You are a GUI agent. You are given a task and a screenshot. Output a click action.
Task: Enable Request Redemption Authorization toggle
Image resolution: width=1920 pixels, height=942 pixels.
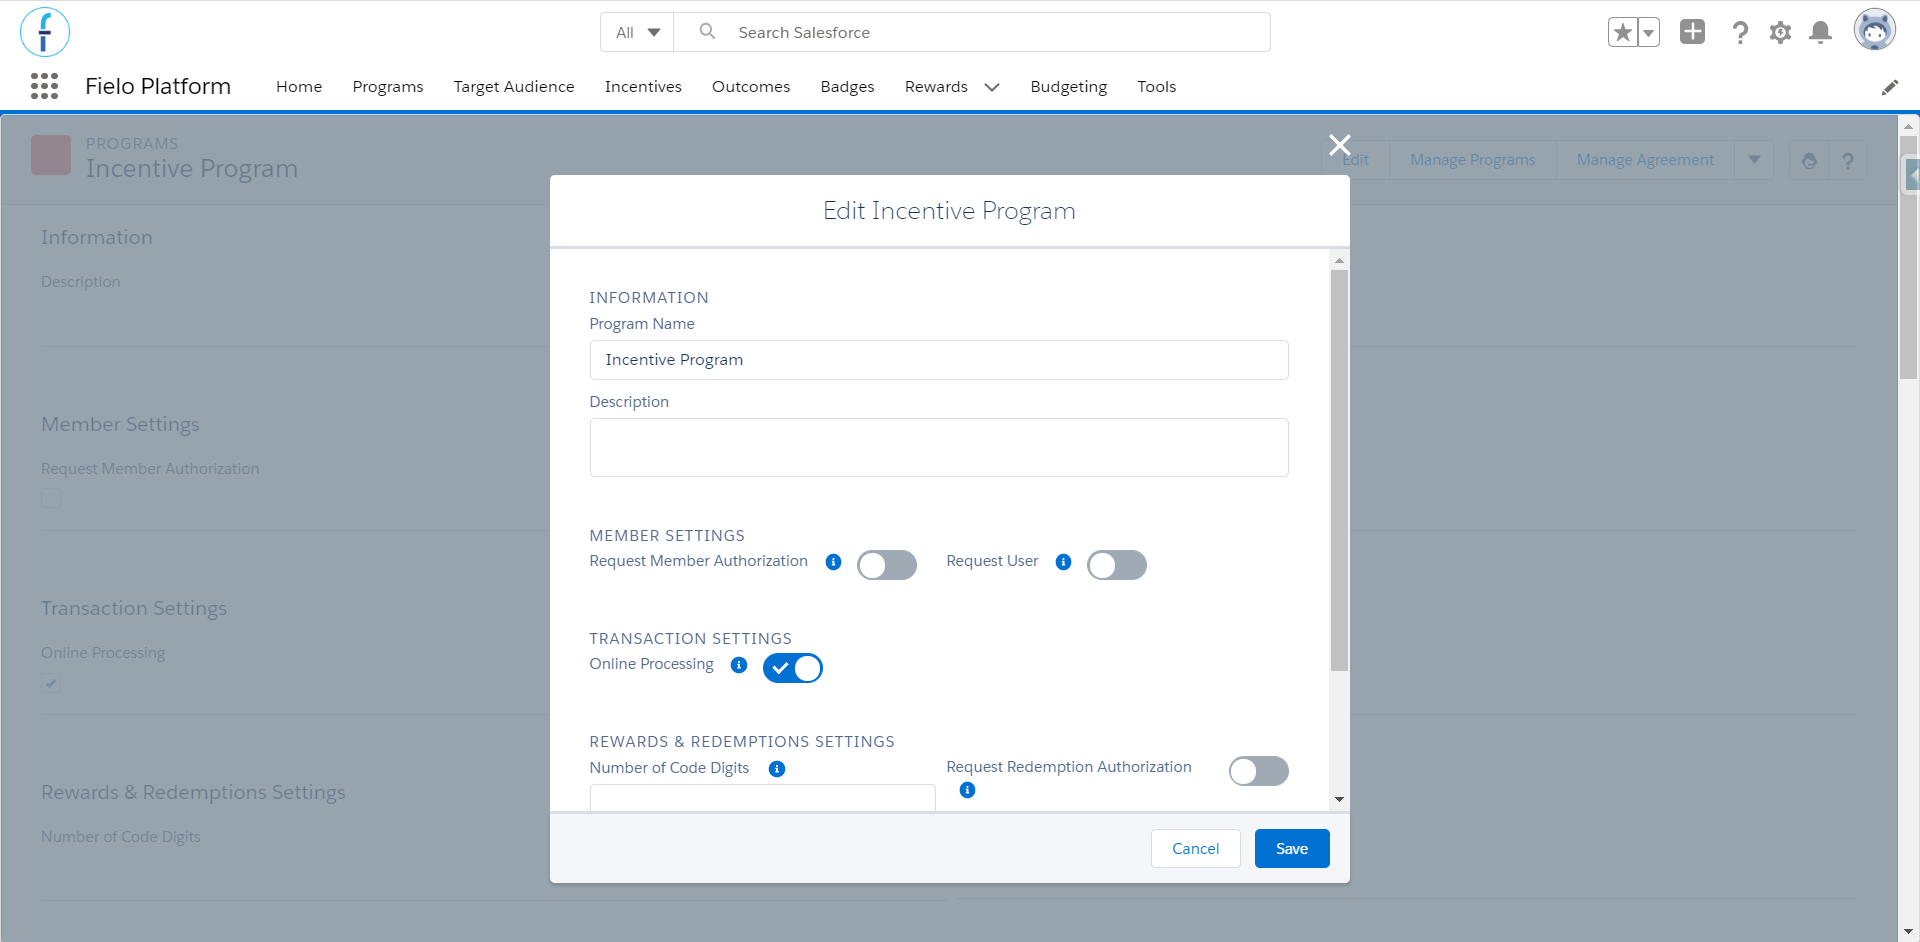[1259, 771]
